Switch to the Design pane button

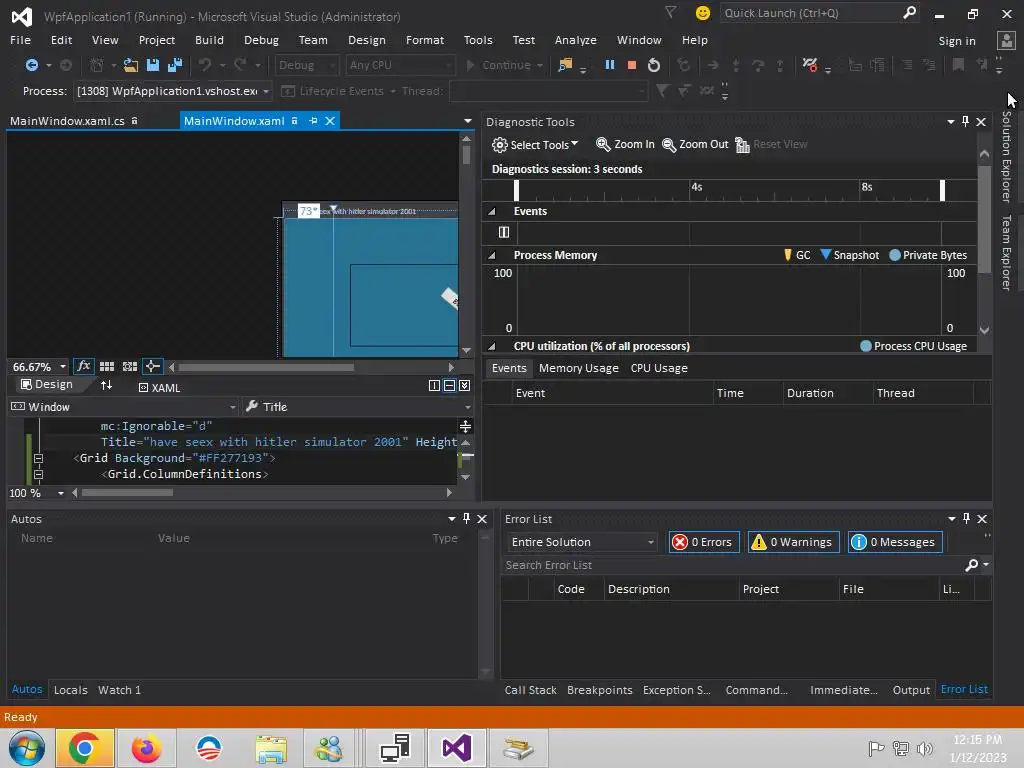point(47,385)
